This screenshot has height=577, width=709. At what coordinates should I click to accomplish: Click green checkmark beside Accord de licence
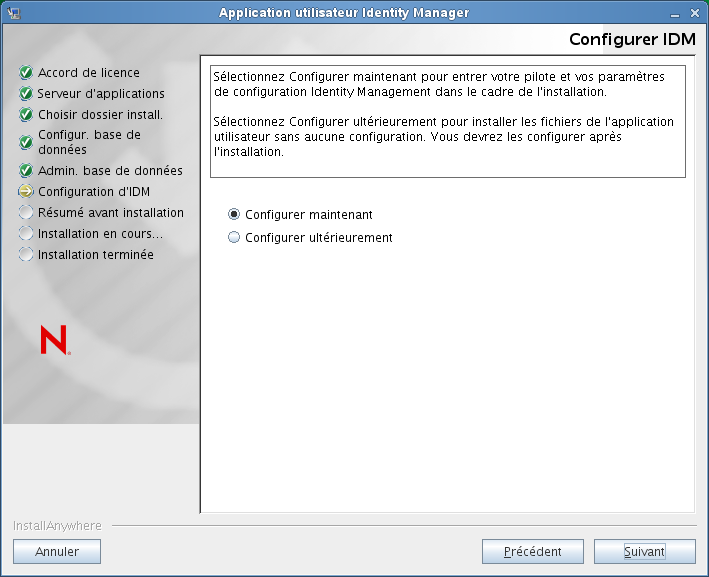click(x=26, y=72)
